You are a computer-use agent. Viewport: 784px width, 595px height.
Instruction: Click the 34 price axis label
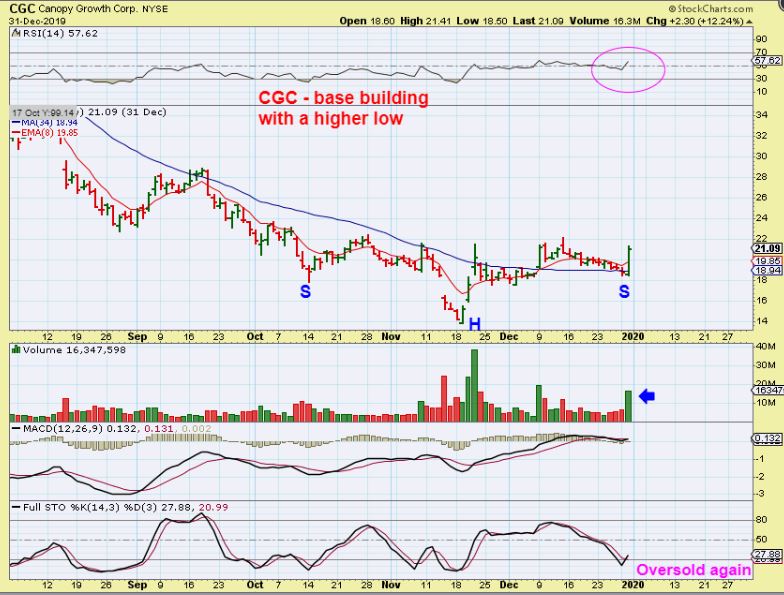pyautogui.click(x=762, y=115)
